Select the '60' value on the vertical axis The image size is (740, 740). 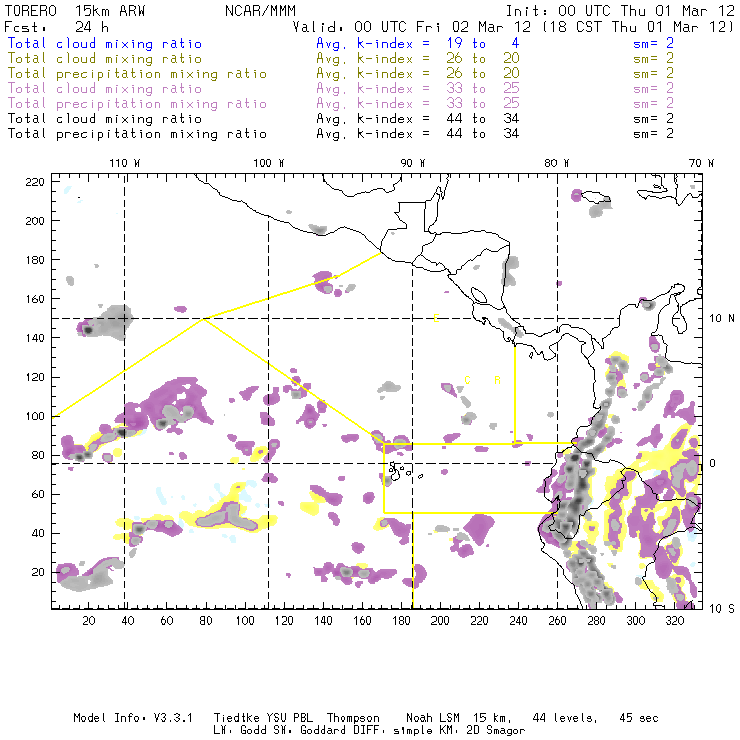(x=38, y=494)
